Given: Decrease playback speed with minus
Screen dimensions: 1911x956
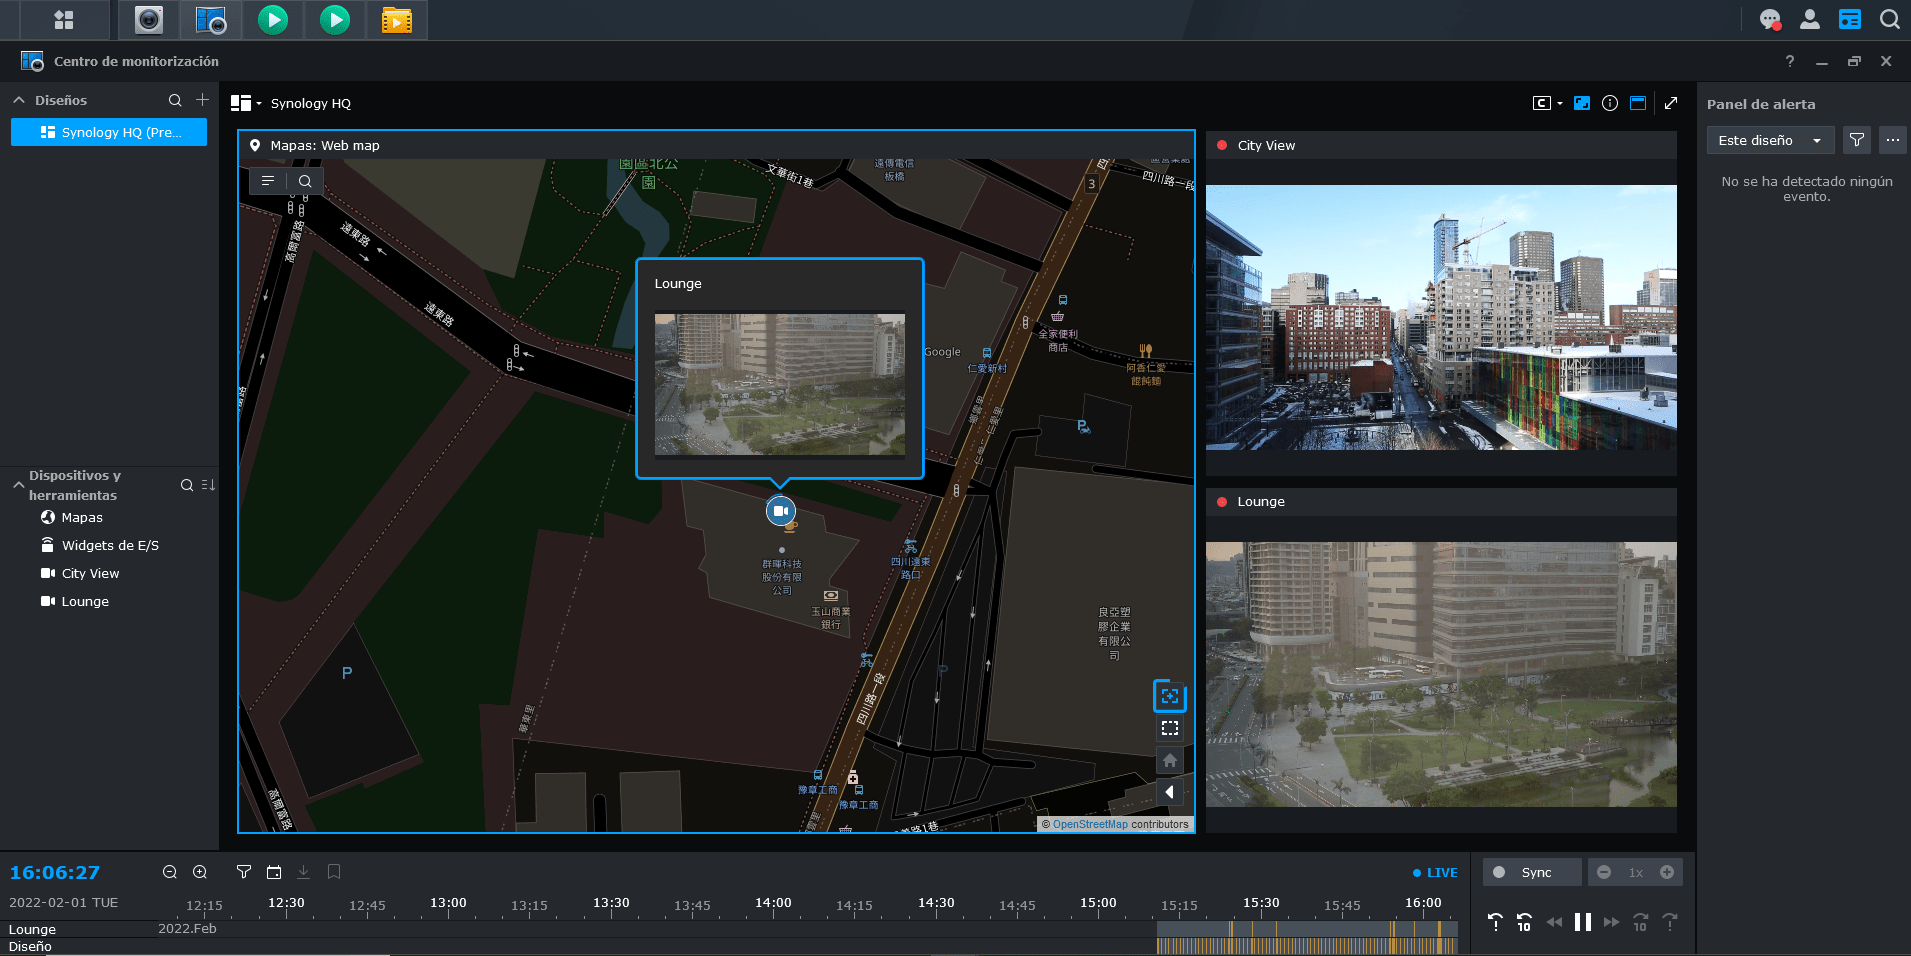Looking at the screenshot, I should [x=1604, y=872].
